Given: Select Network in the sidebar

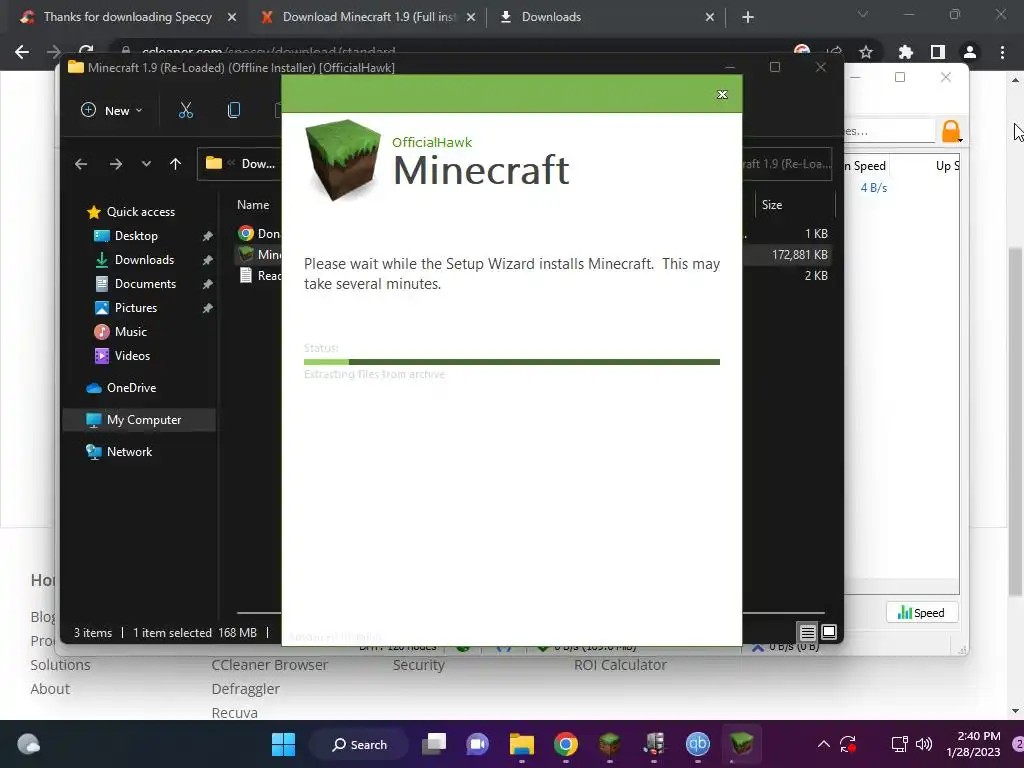Looking at the screenshot, I should click(x=129, y=452).
